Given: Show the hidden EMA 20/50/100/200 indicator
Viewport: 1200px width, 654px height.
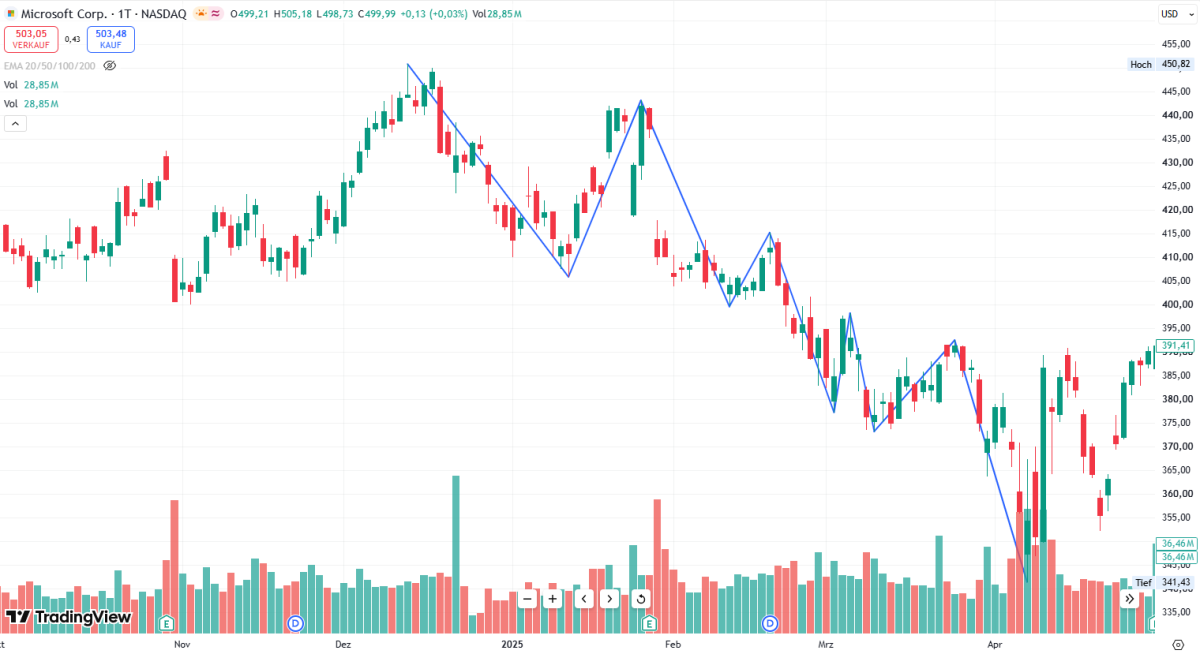Looking at the screenshot, I should click(x=110, y=65).
